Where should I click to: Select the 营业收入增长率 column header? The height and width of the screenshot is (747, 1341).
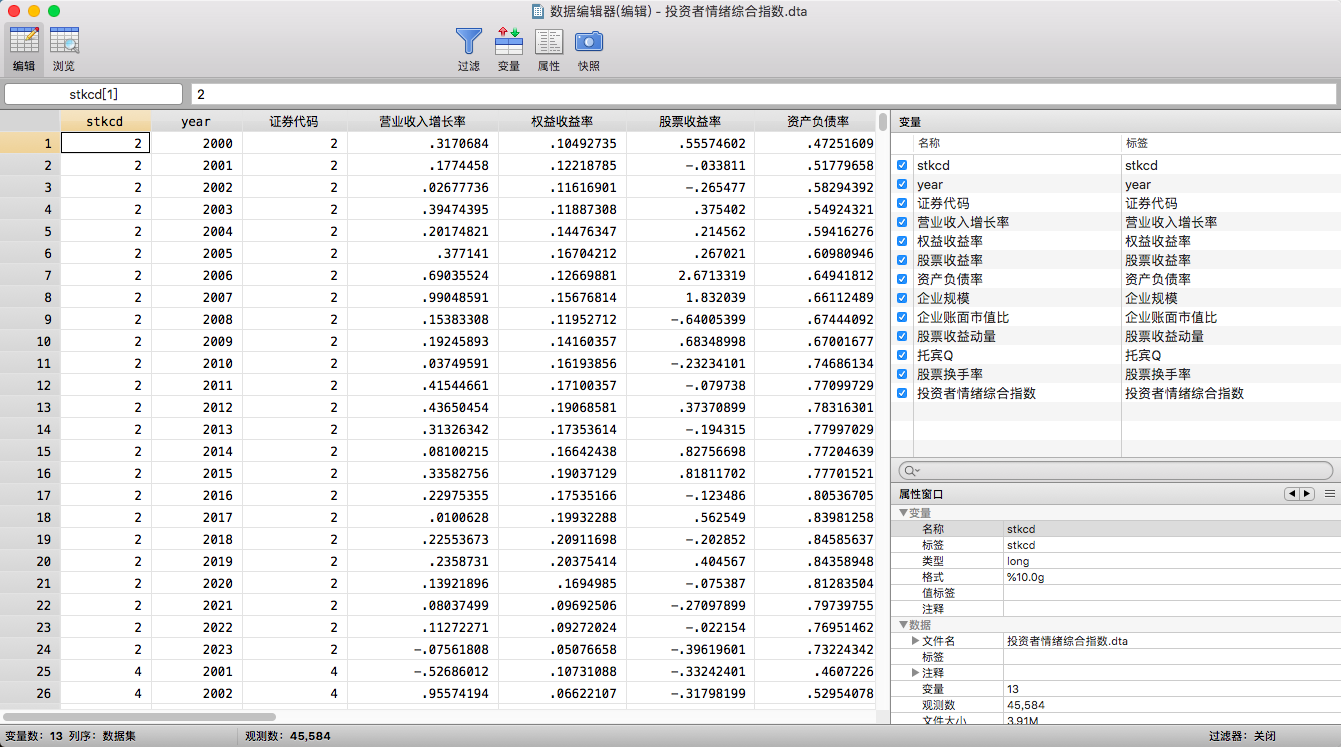click(x=422, y=121)
